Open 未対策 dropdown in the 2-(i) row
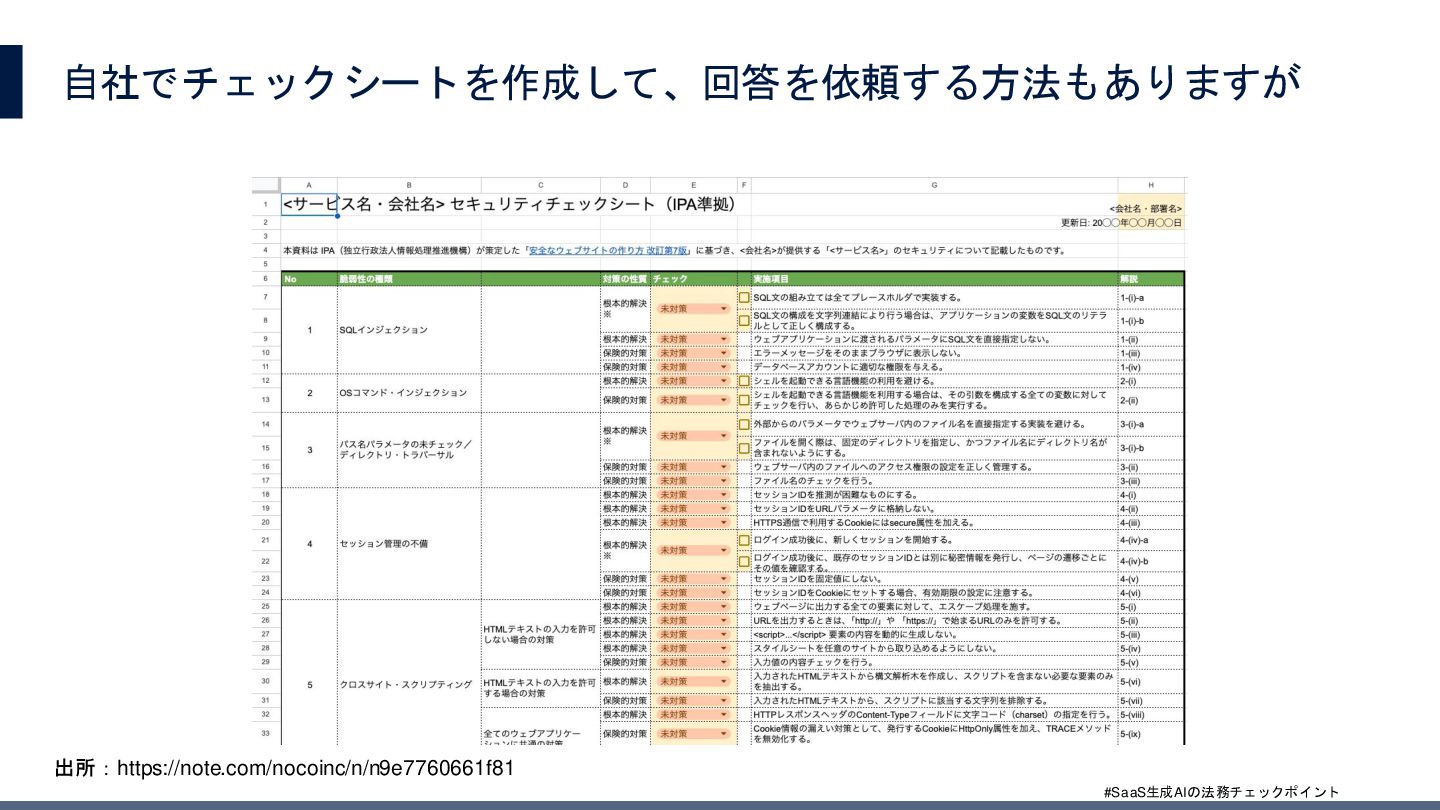Screen dimensions: 1440x810 [693, 381]
